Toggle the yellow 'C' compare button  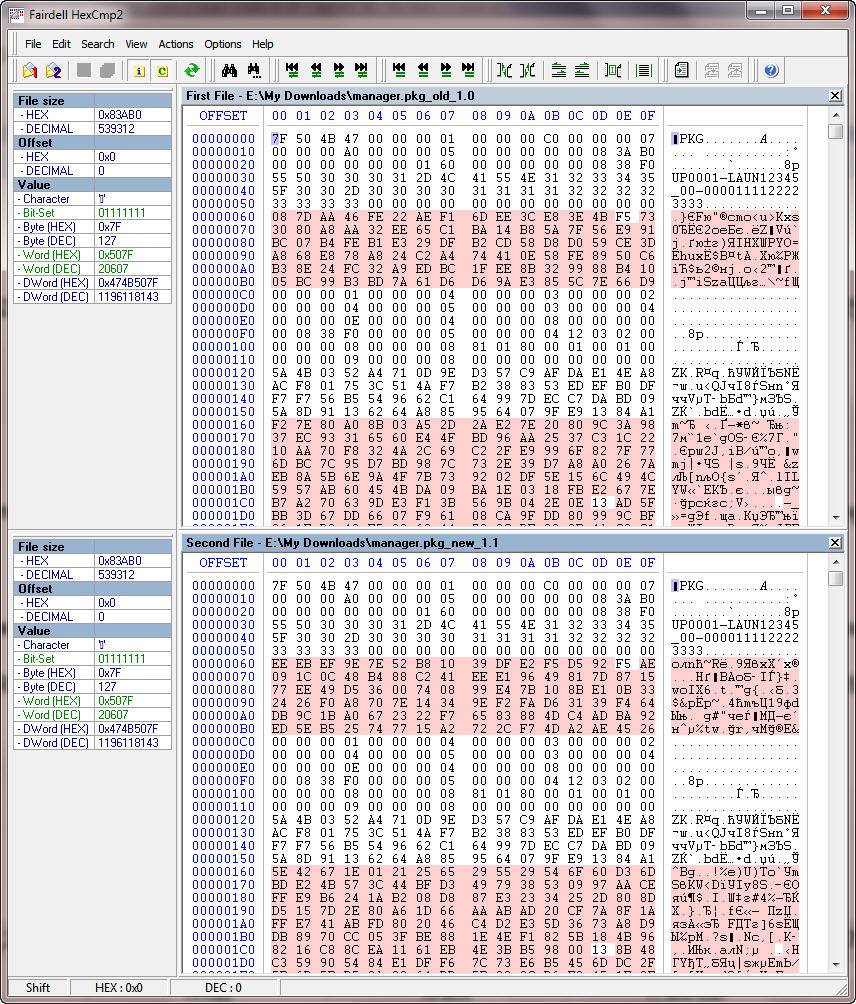click(x=163, y=70)
